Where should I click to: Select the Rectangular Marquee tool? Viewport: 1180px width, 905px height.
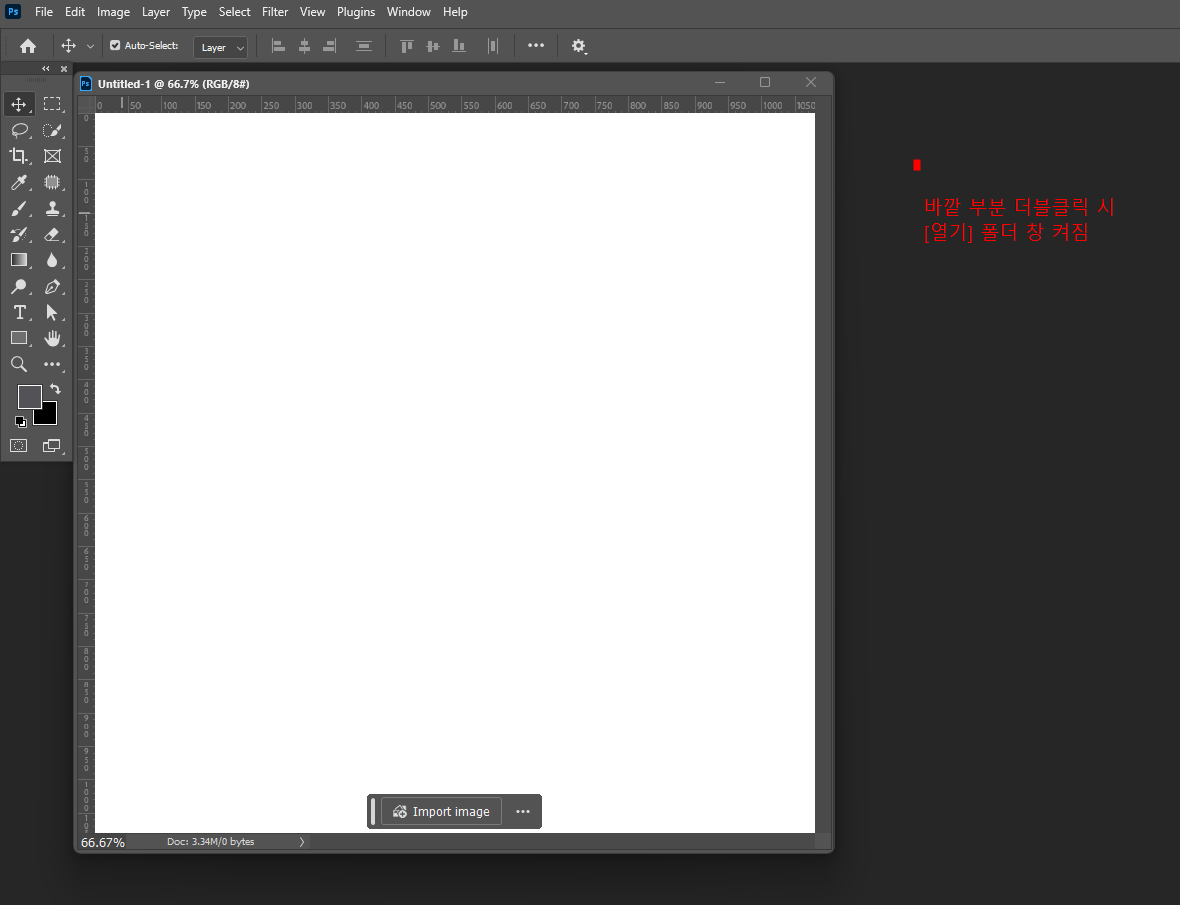52,104
